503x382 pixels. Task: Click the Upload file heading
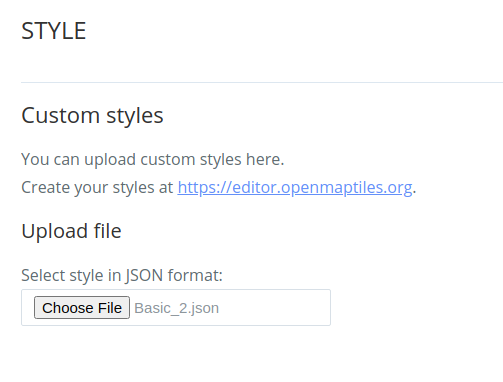[x=71, y=231]
